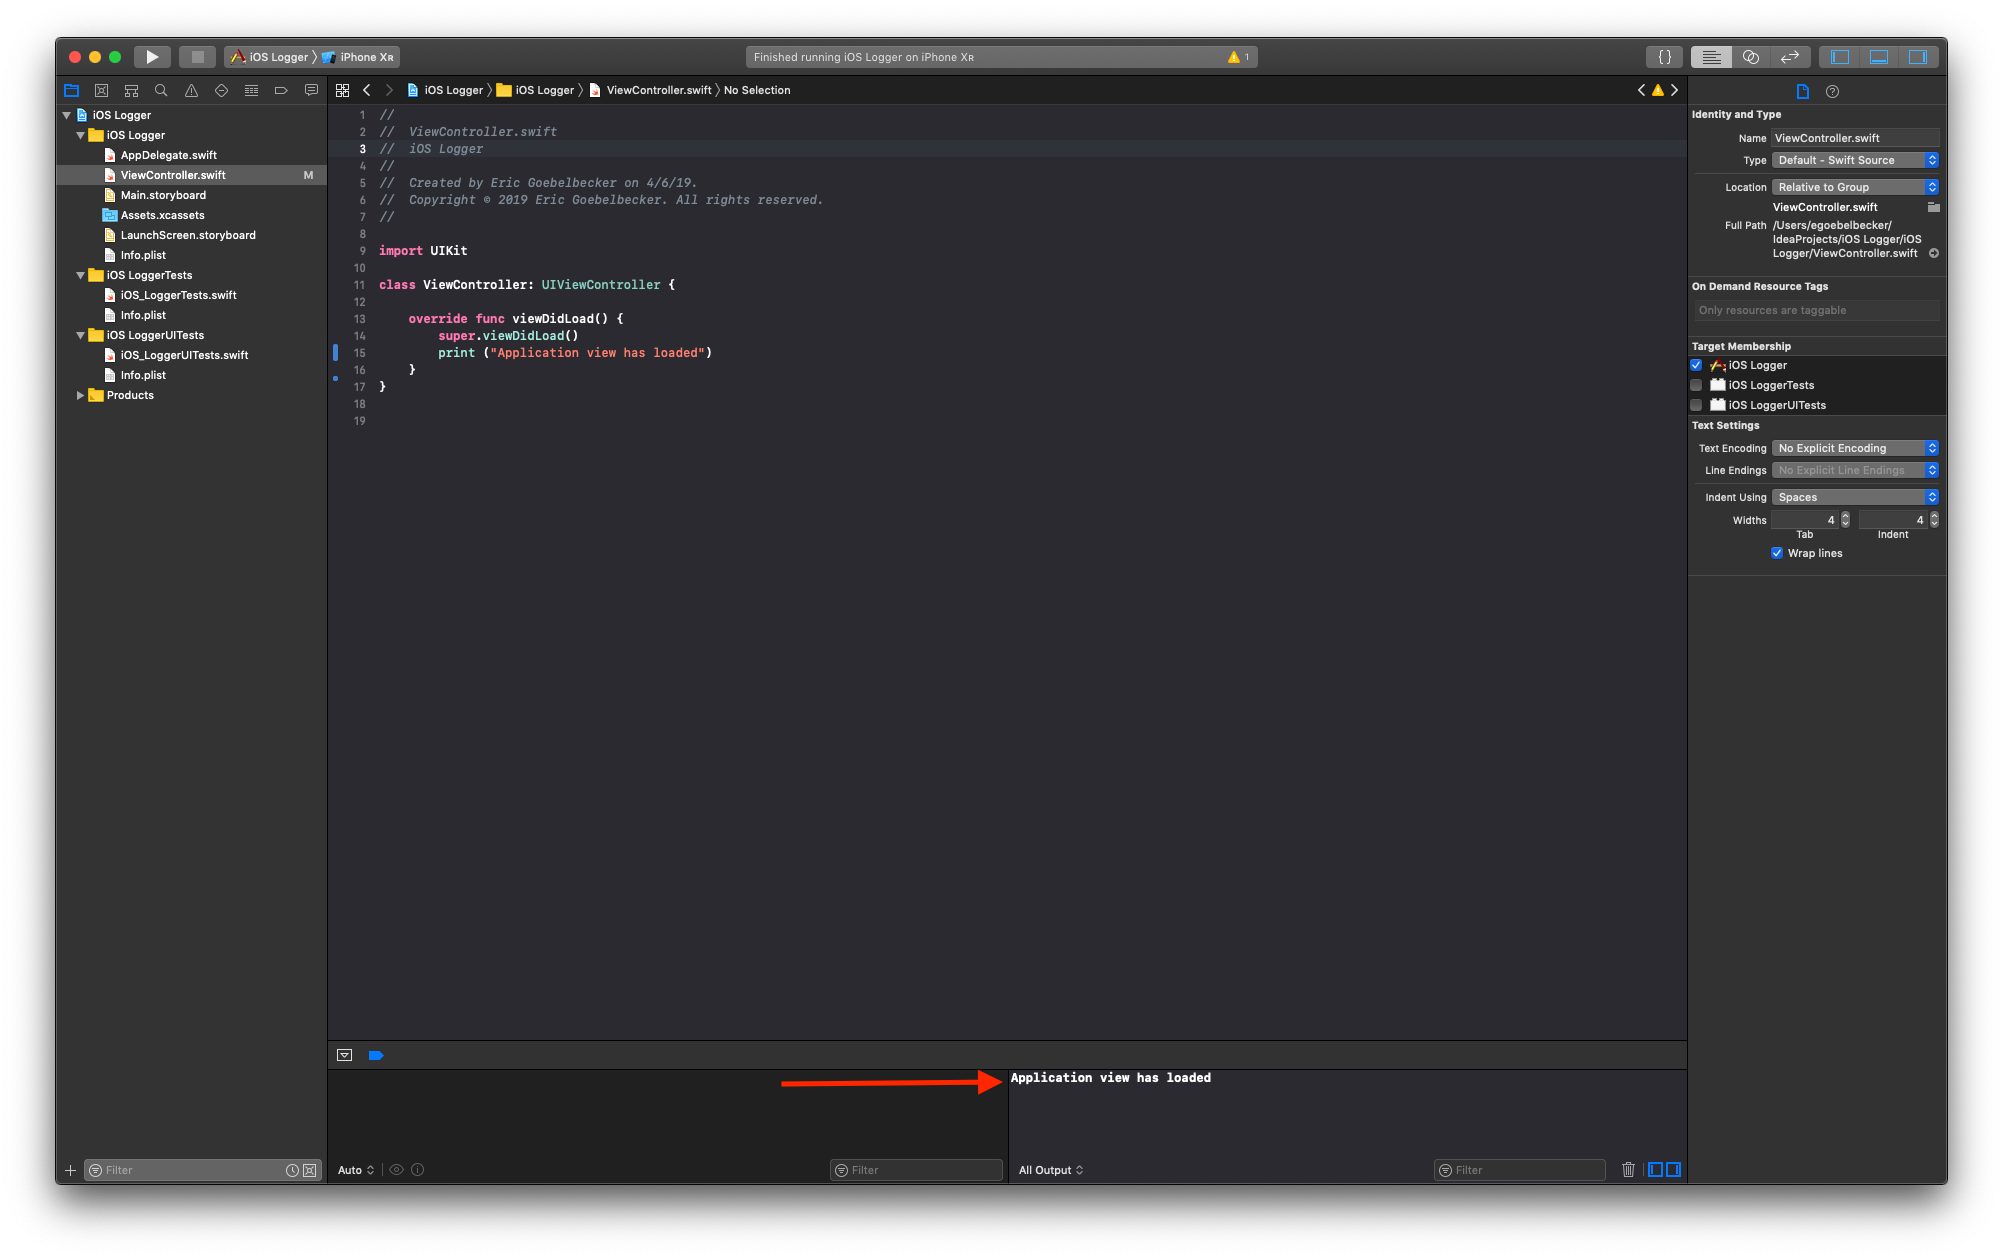Open the Find navigator (magnifier icon)

[161, 90]
